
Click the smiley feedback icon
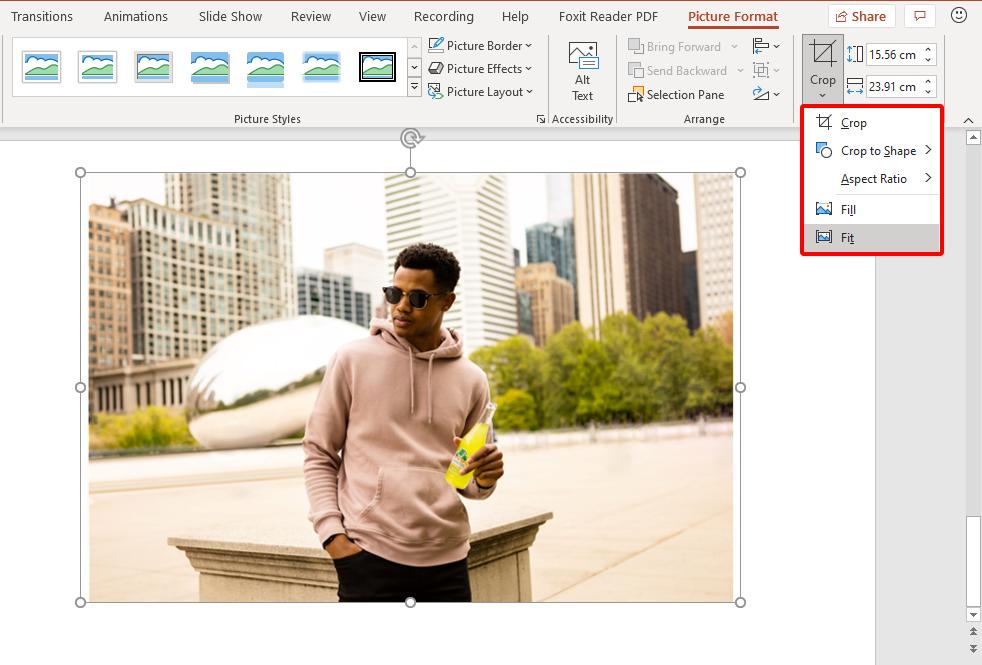(959, 16)
